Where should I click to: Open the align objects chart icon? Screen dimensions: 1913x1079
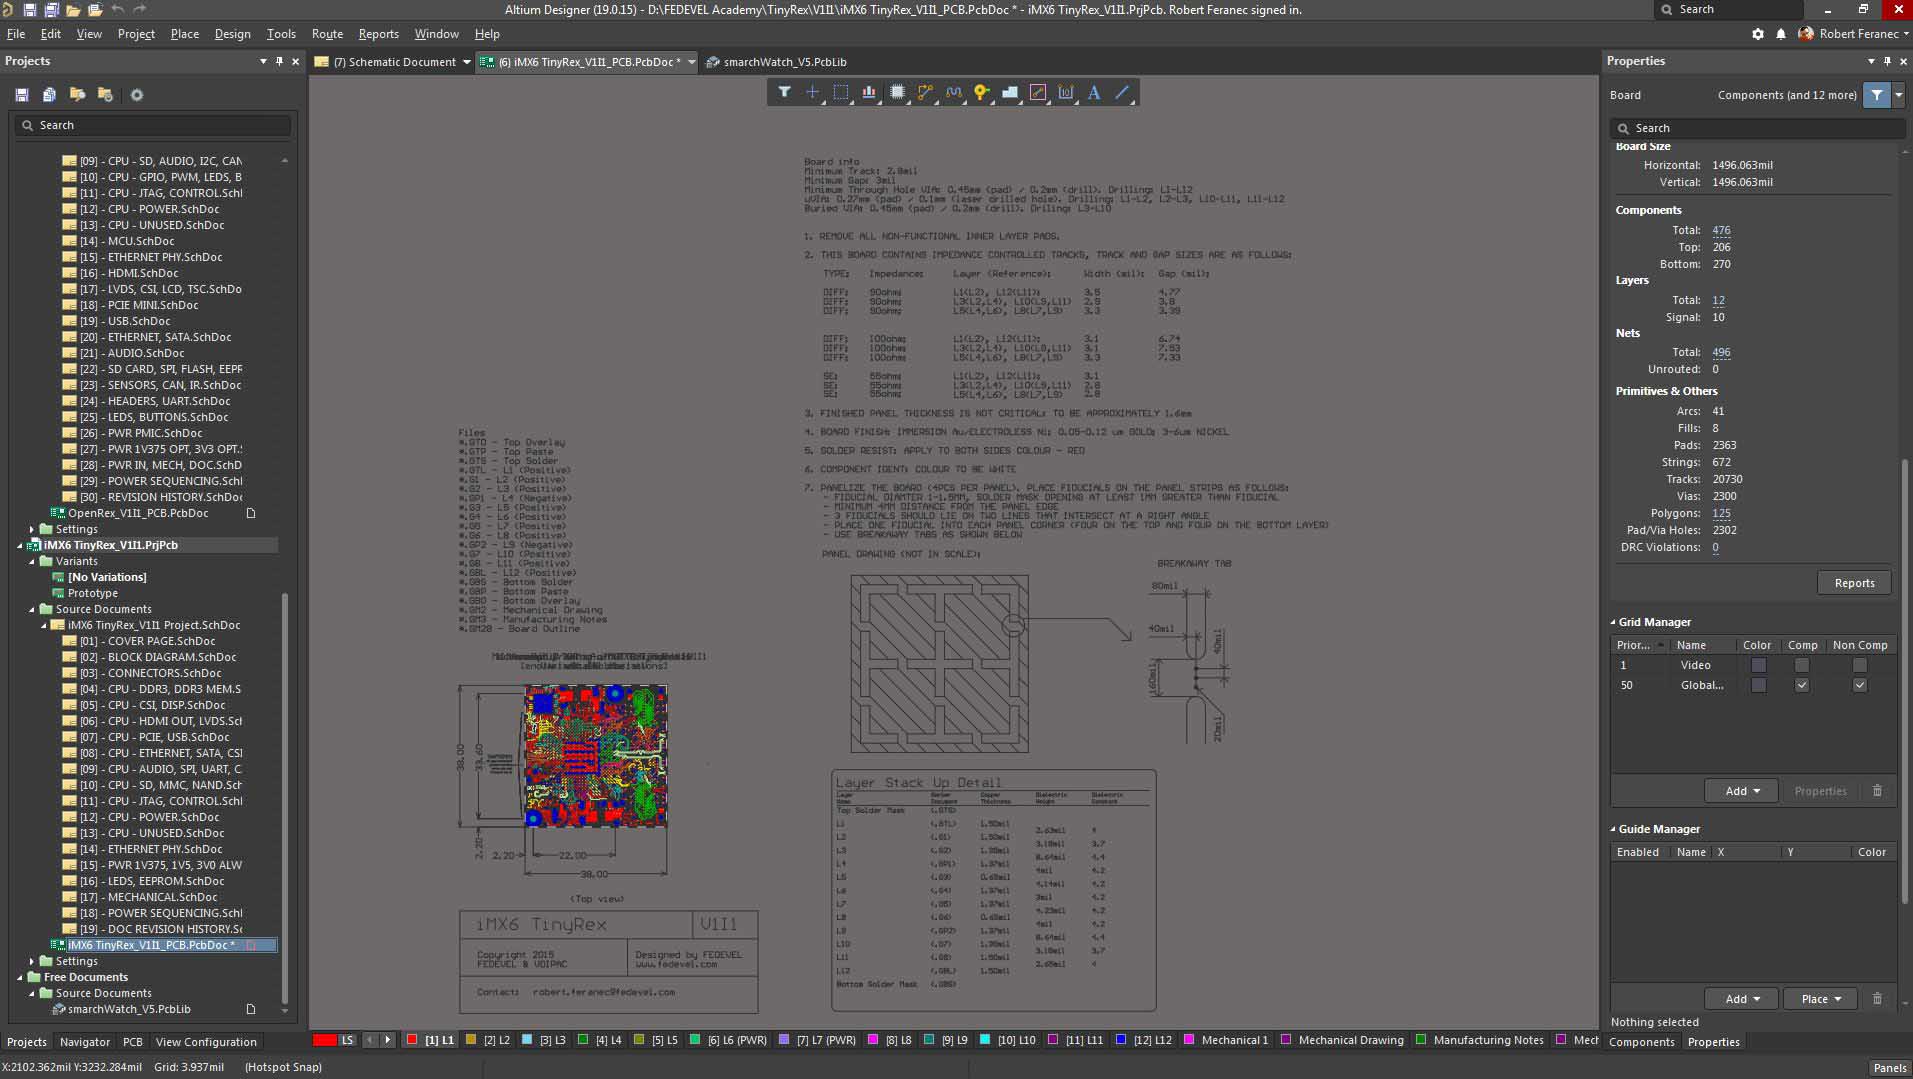click(x=869, y=93)
